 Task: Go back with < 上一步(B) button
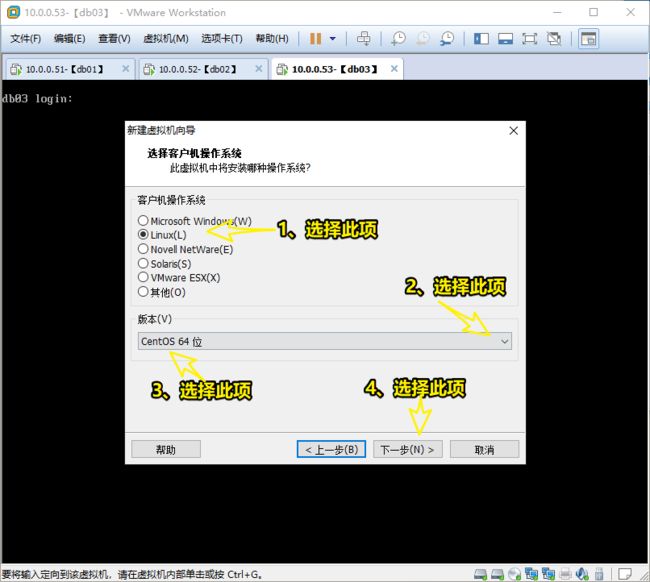pos(331,449)
